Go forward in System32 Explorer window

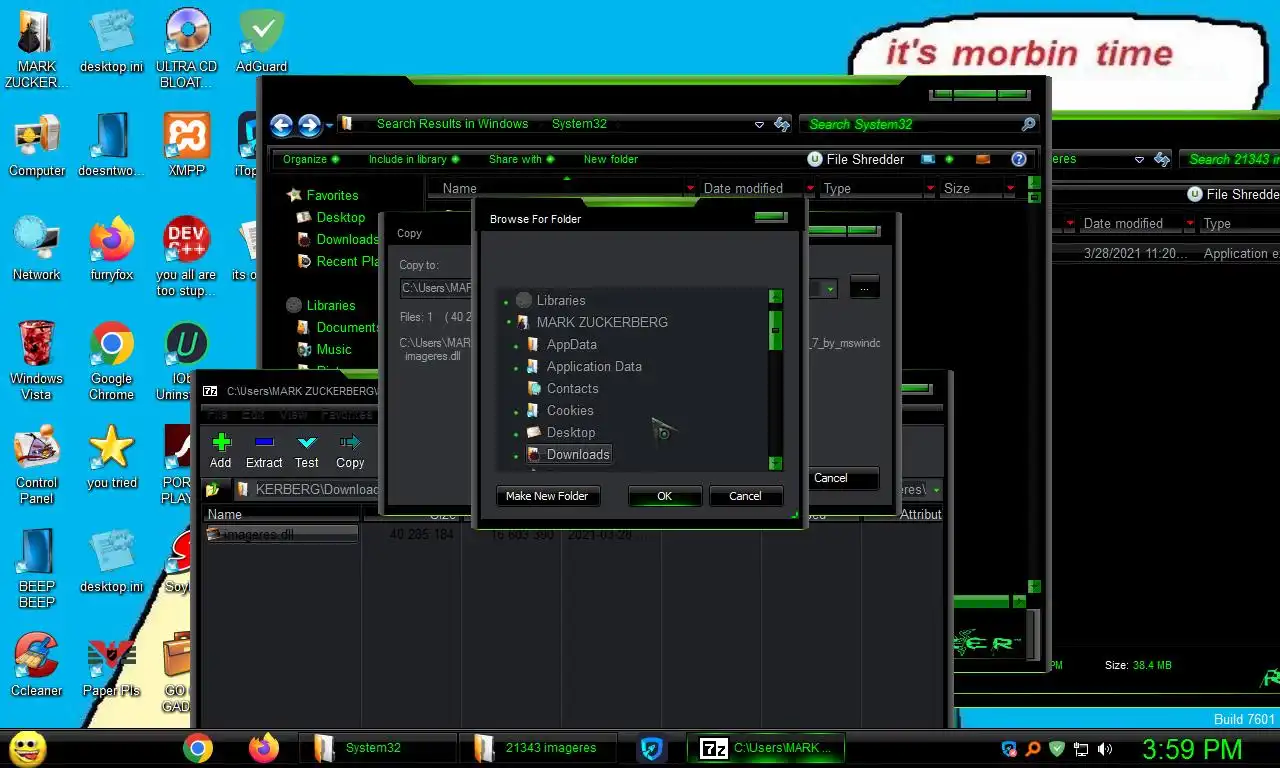click(309, 125)
